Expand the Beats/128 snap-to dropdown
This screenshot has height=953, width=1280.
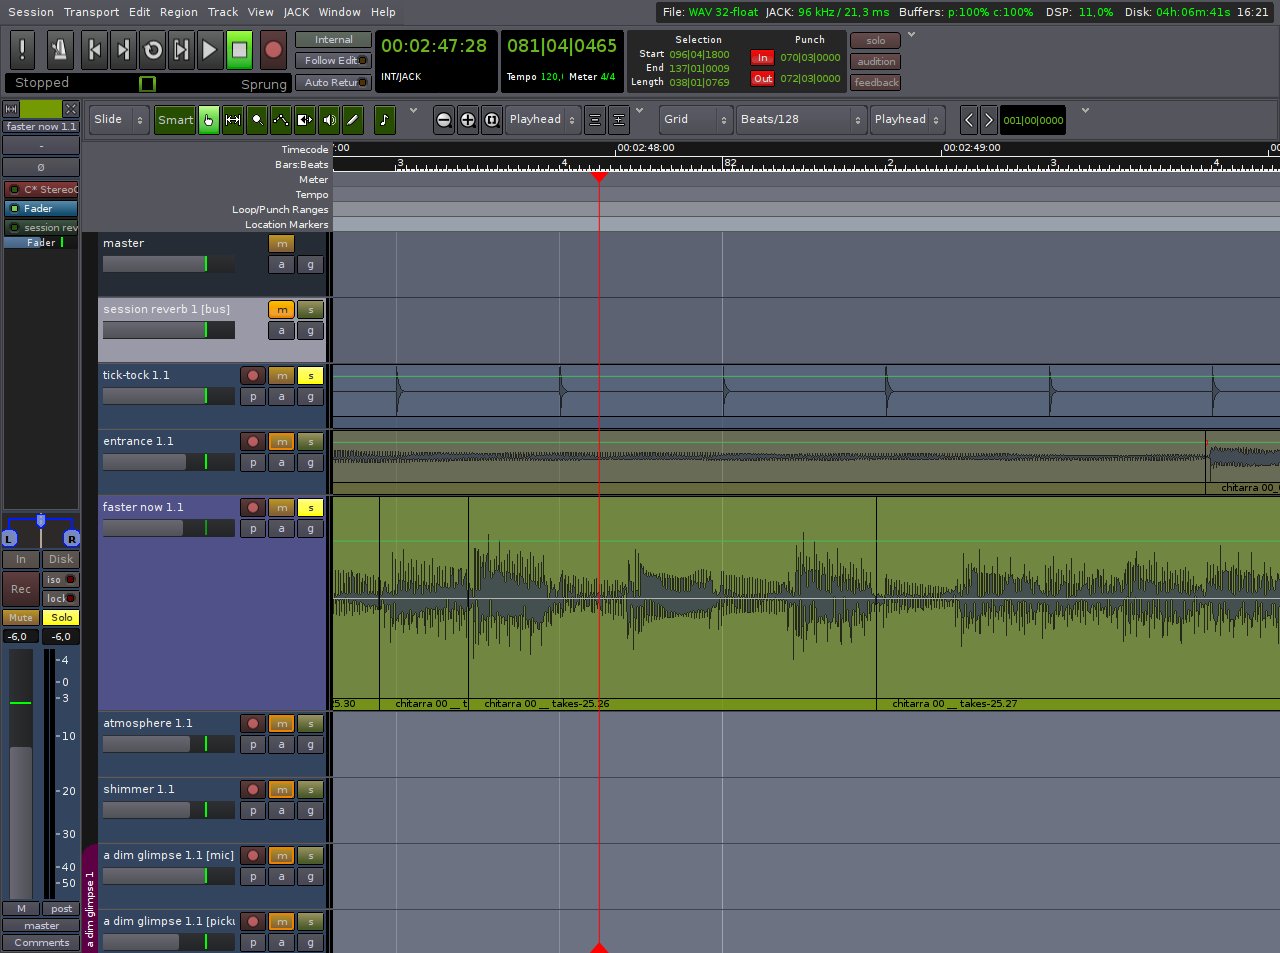tap(800, 120)
